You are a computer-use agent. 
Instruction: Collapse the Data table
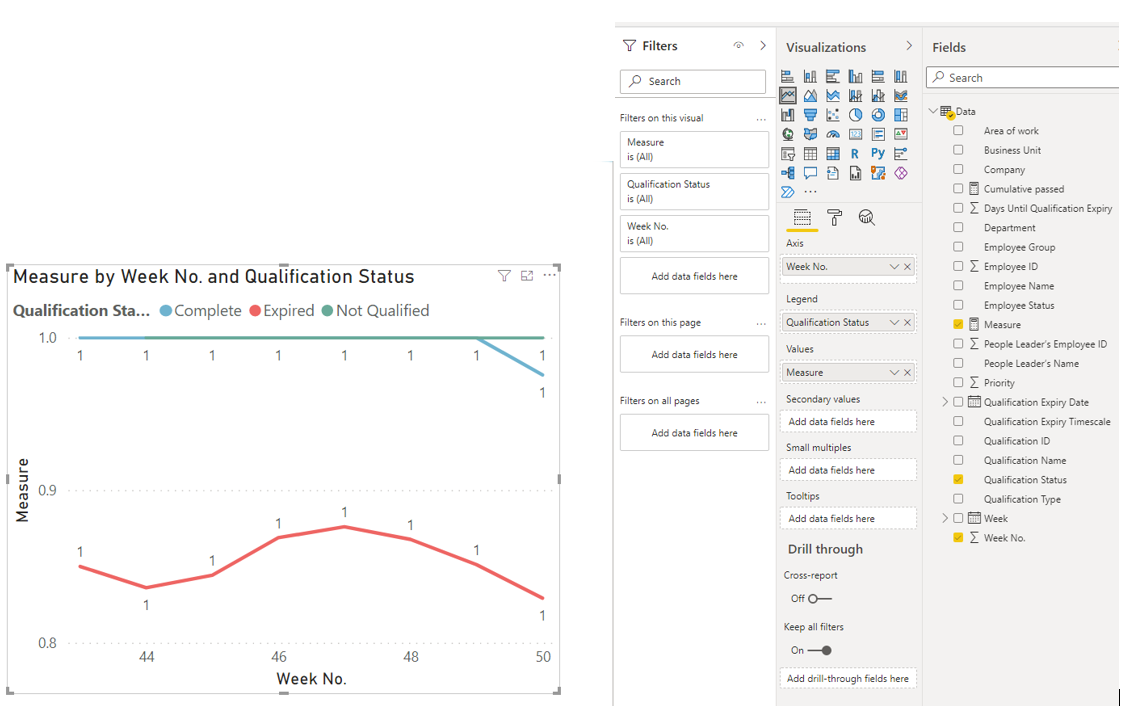point(933,111)
